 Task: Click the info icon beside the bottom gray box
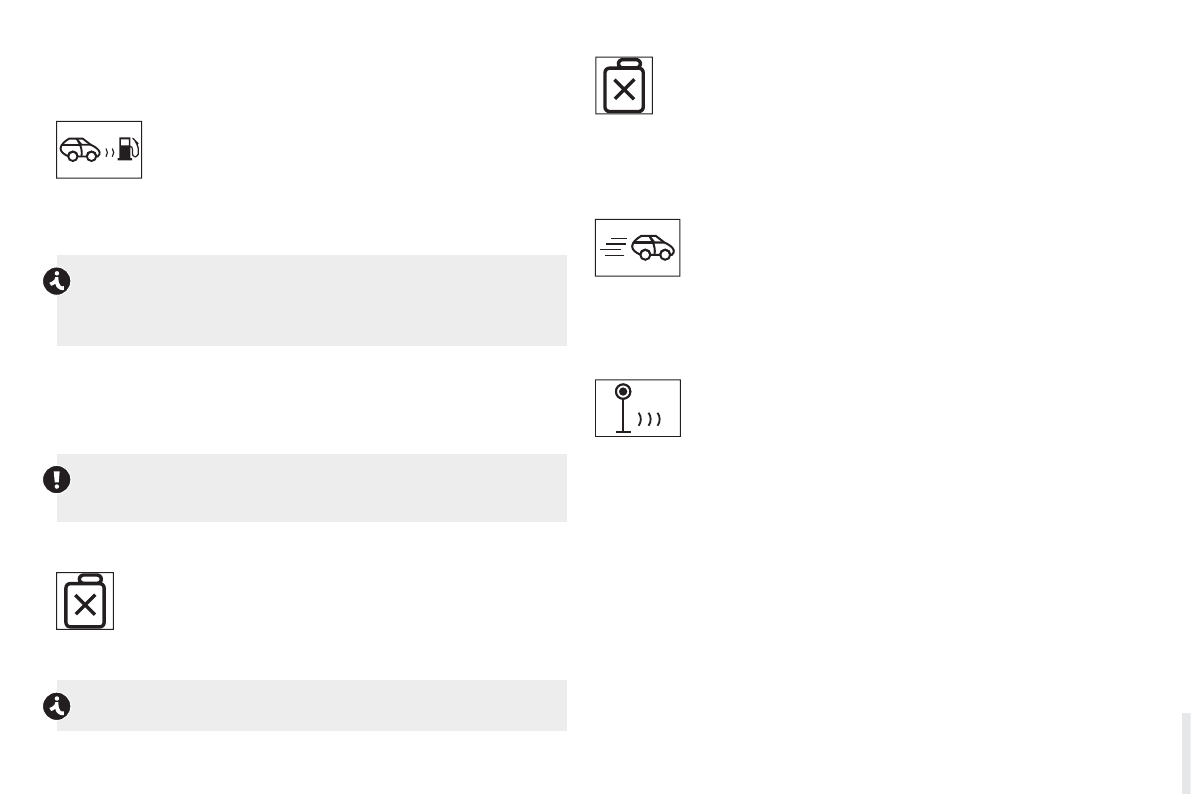(56, 707)
